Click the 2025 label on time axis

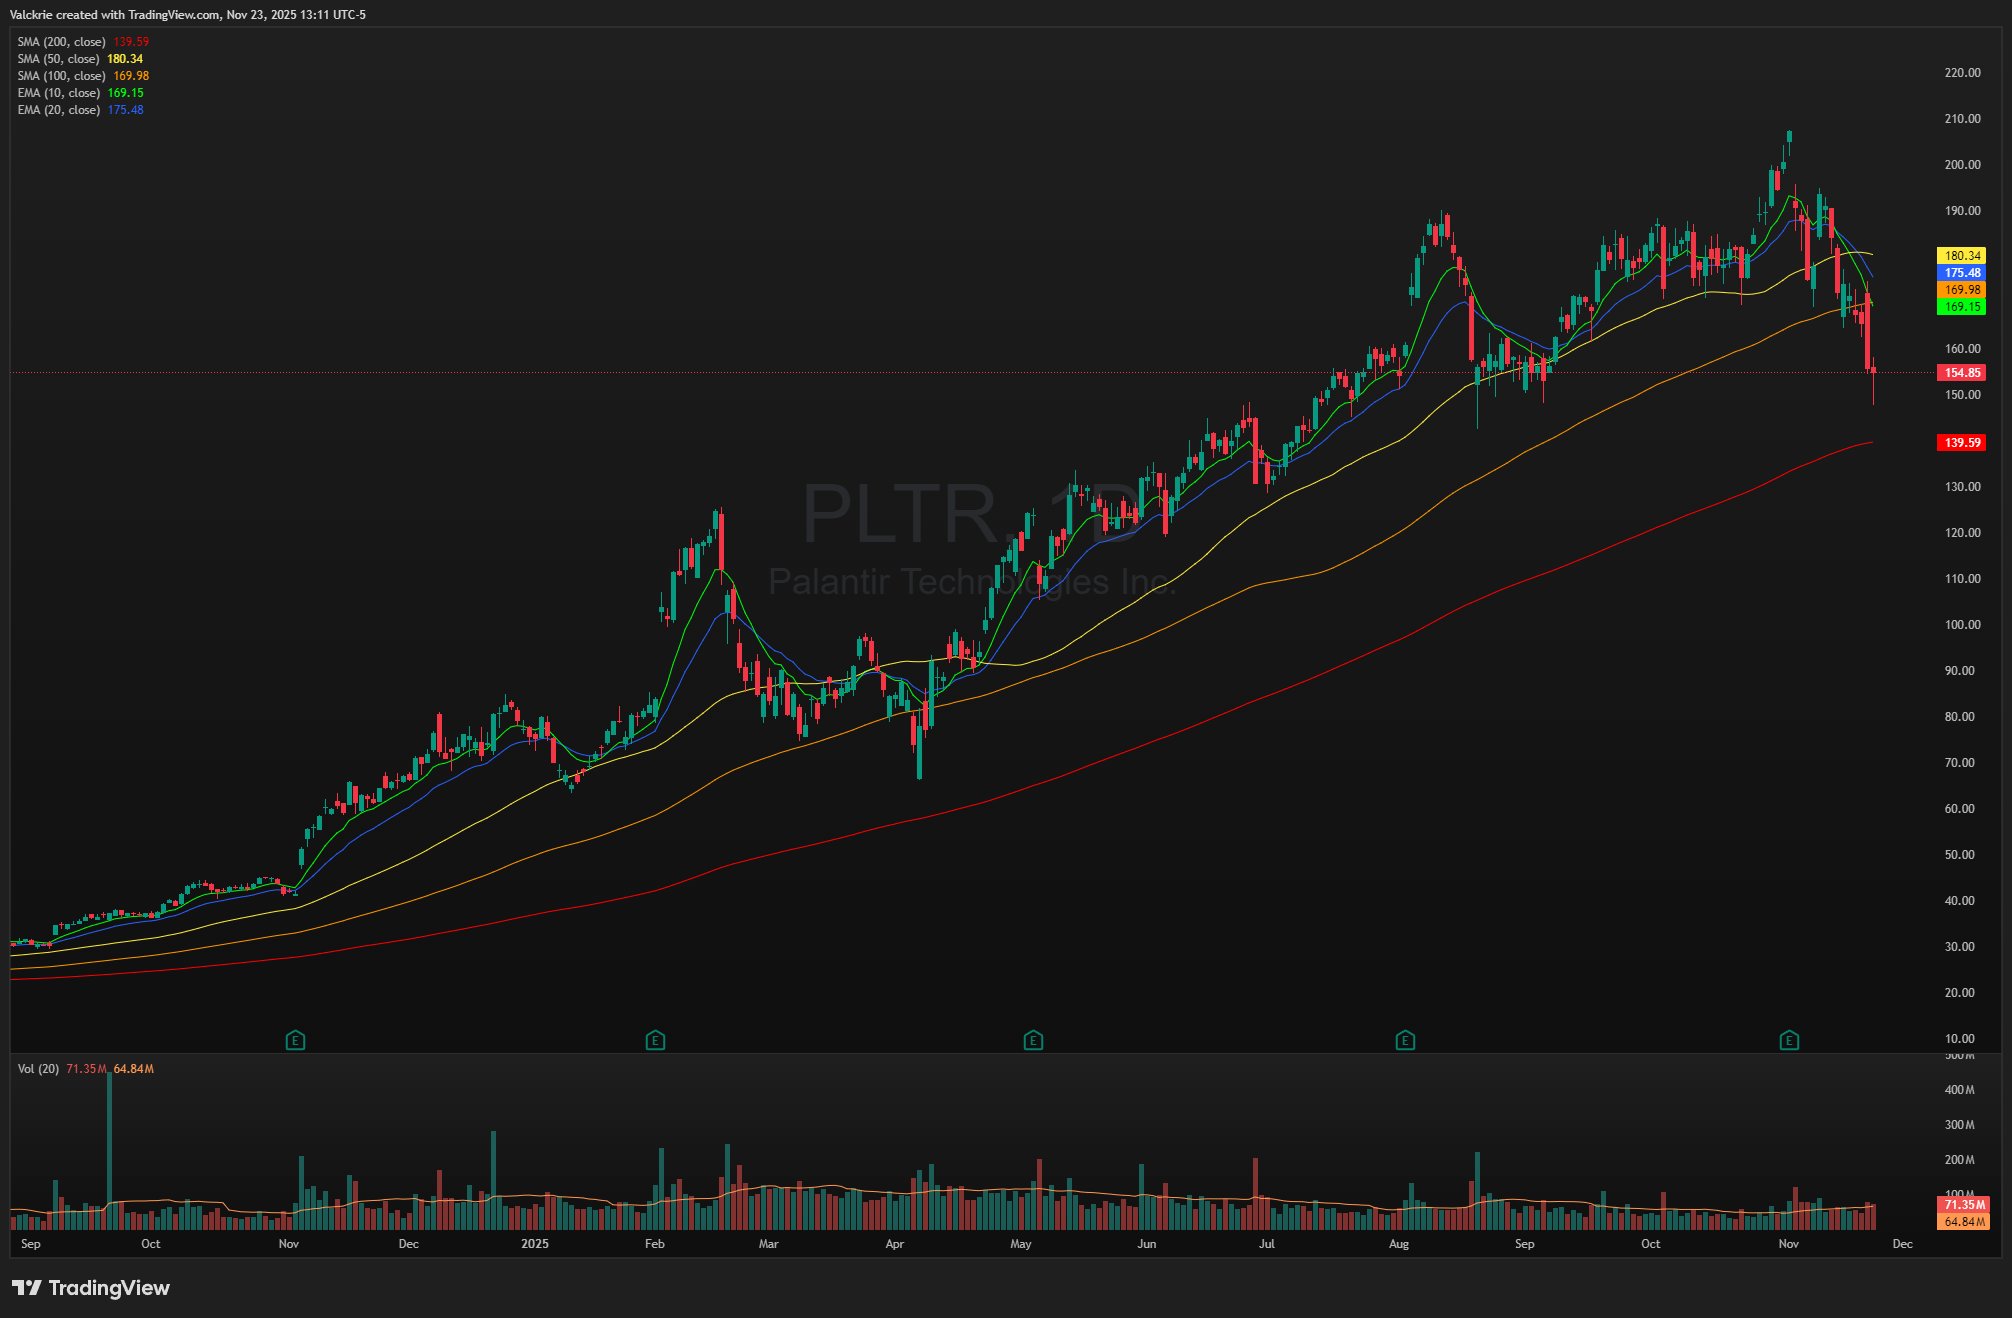pos(535,1244)
